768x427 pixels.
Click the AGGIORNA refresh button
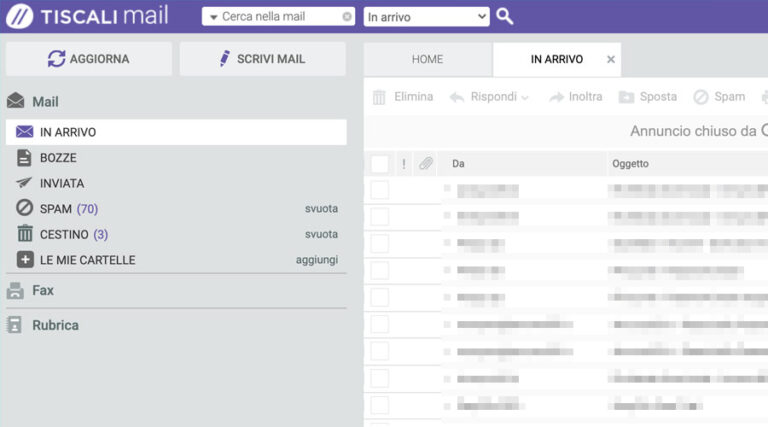pyautogui.click(x=89, y=59)
